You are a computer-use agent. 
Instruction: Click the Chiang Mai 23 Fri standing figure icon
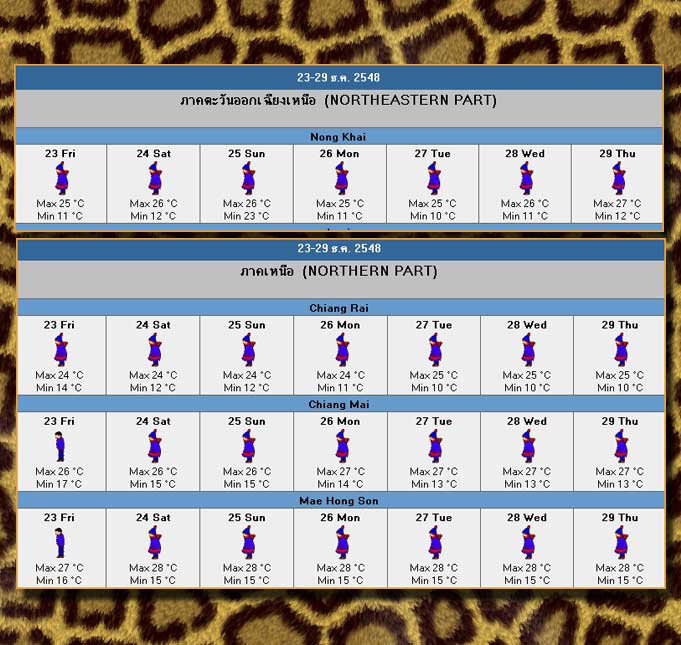(60, 446)
